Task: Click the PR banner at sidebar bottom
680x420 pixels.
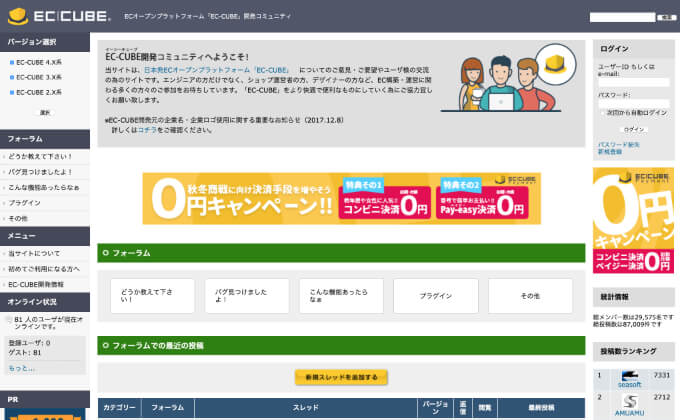Action: click(45, 414)
